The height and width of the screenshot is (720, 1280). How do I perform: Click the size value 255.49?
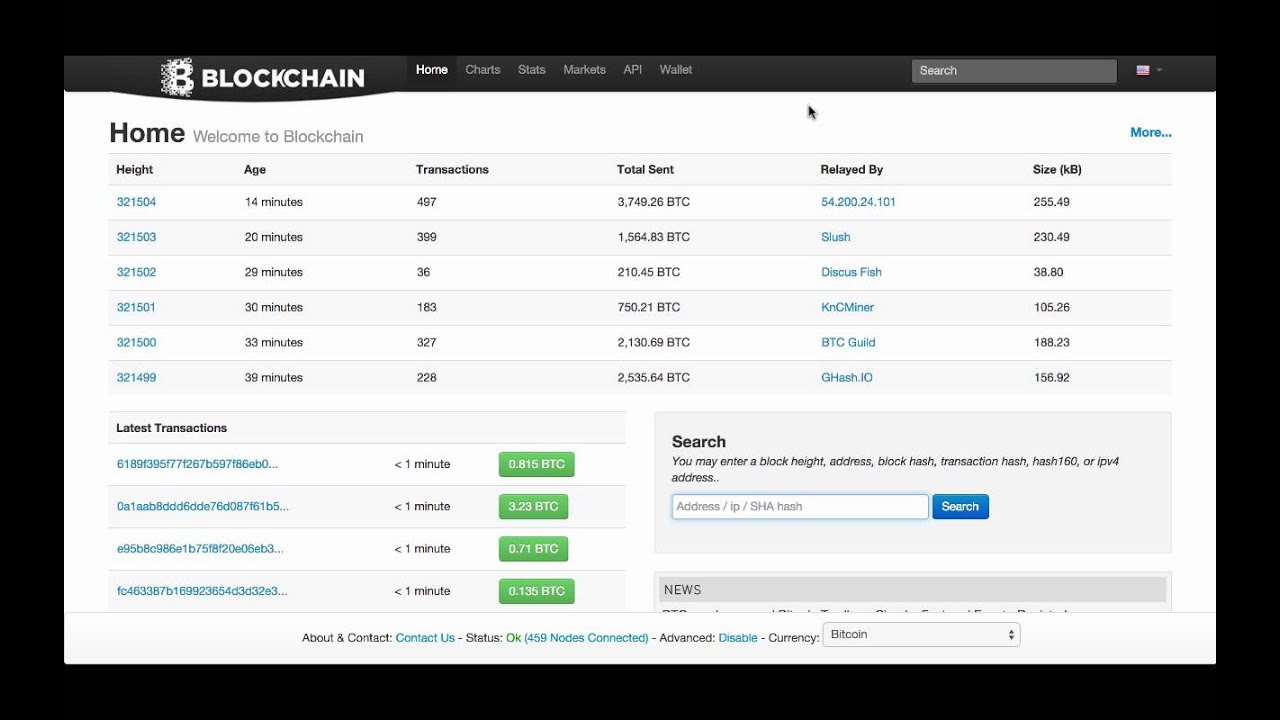click(x=1051, y=202)
